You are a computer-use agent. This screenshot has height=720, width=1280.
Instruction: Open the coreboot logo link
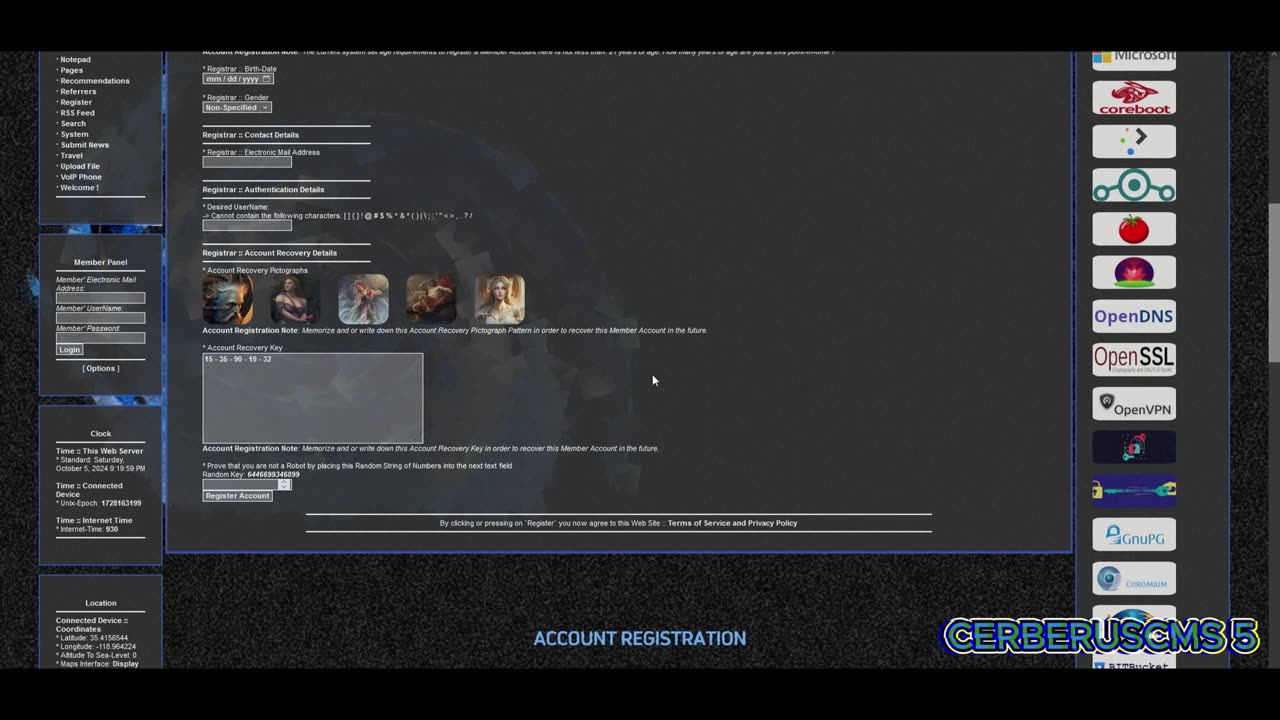click(x=1134, y=98)
